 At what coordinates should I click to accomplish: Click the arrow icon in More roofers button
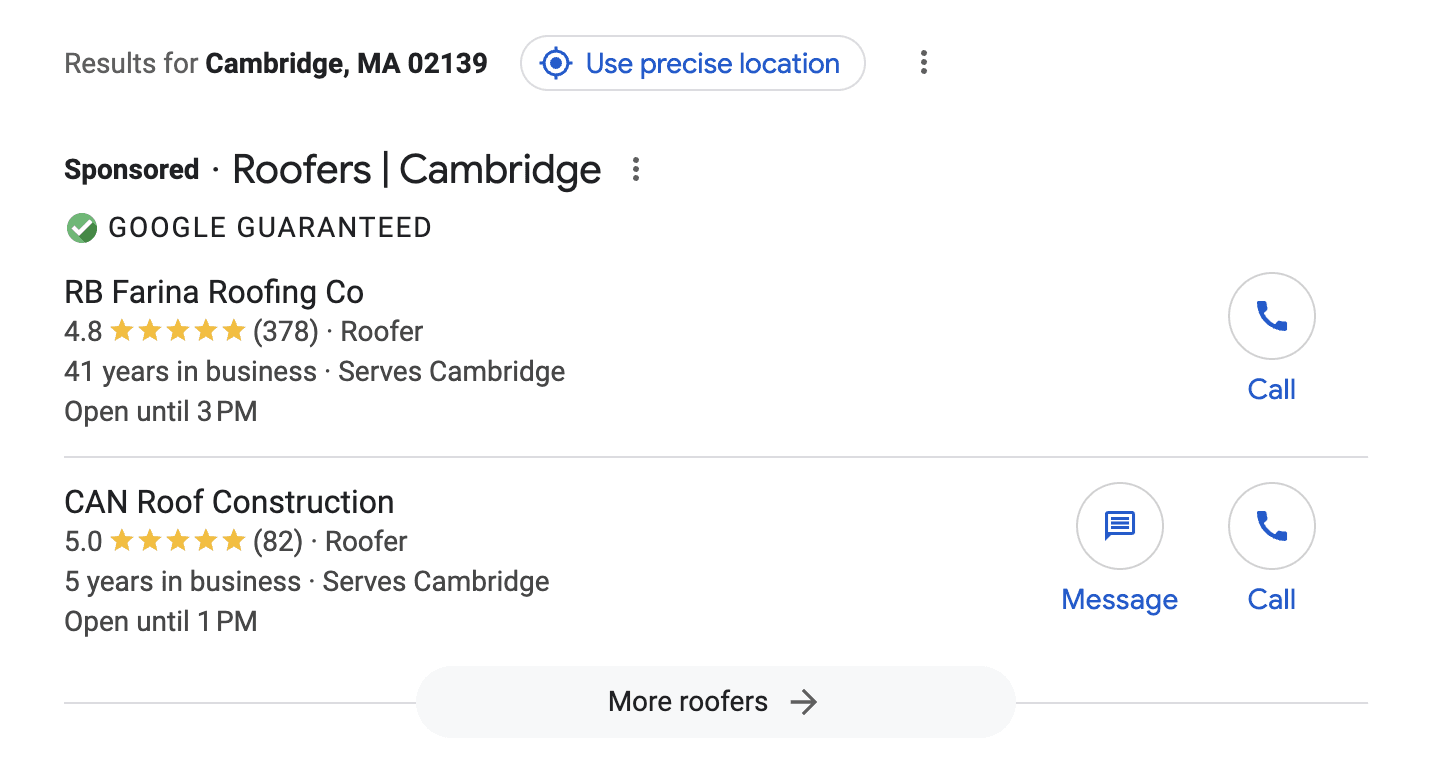click(803, 702)
